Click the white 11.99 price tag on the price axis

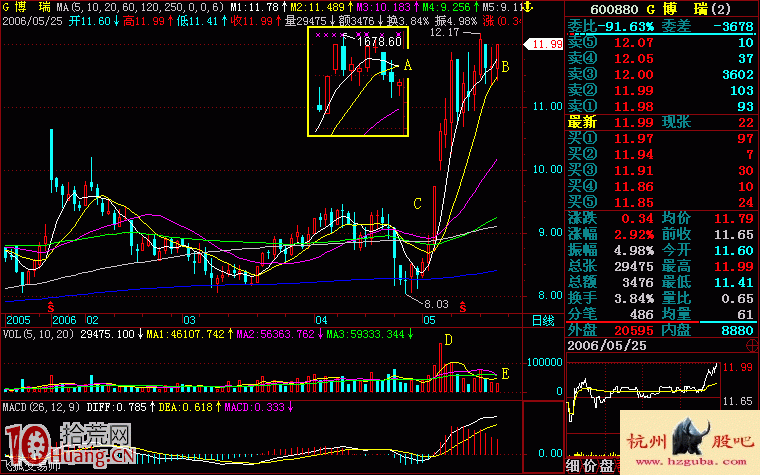coord(544,44)
